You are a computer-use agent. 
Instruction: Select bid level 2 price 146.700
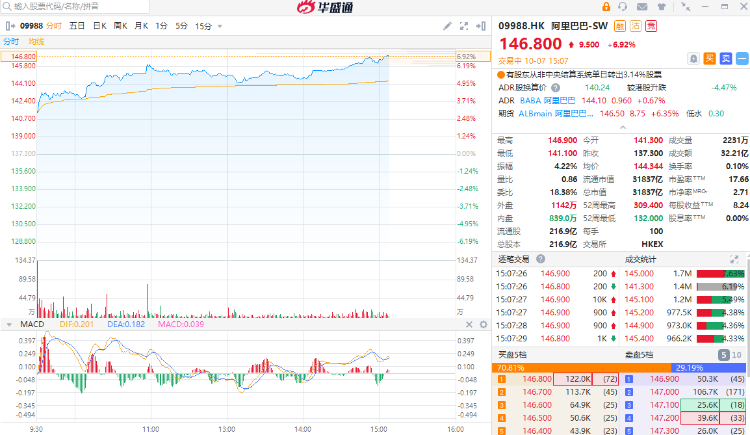click(x=537, y=392)
